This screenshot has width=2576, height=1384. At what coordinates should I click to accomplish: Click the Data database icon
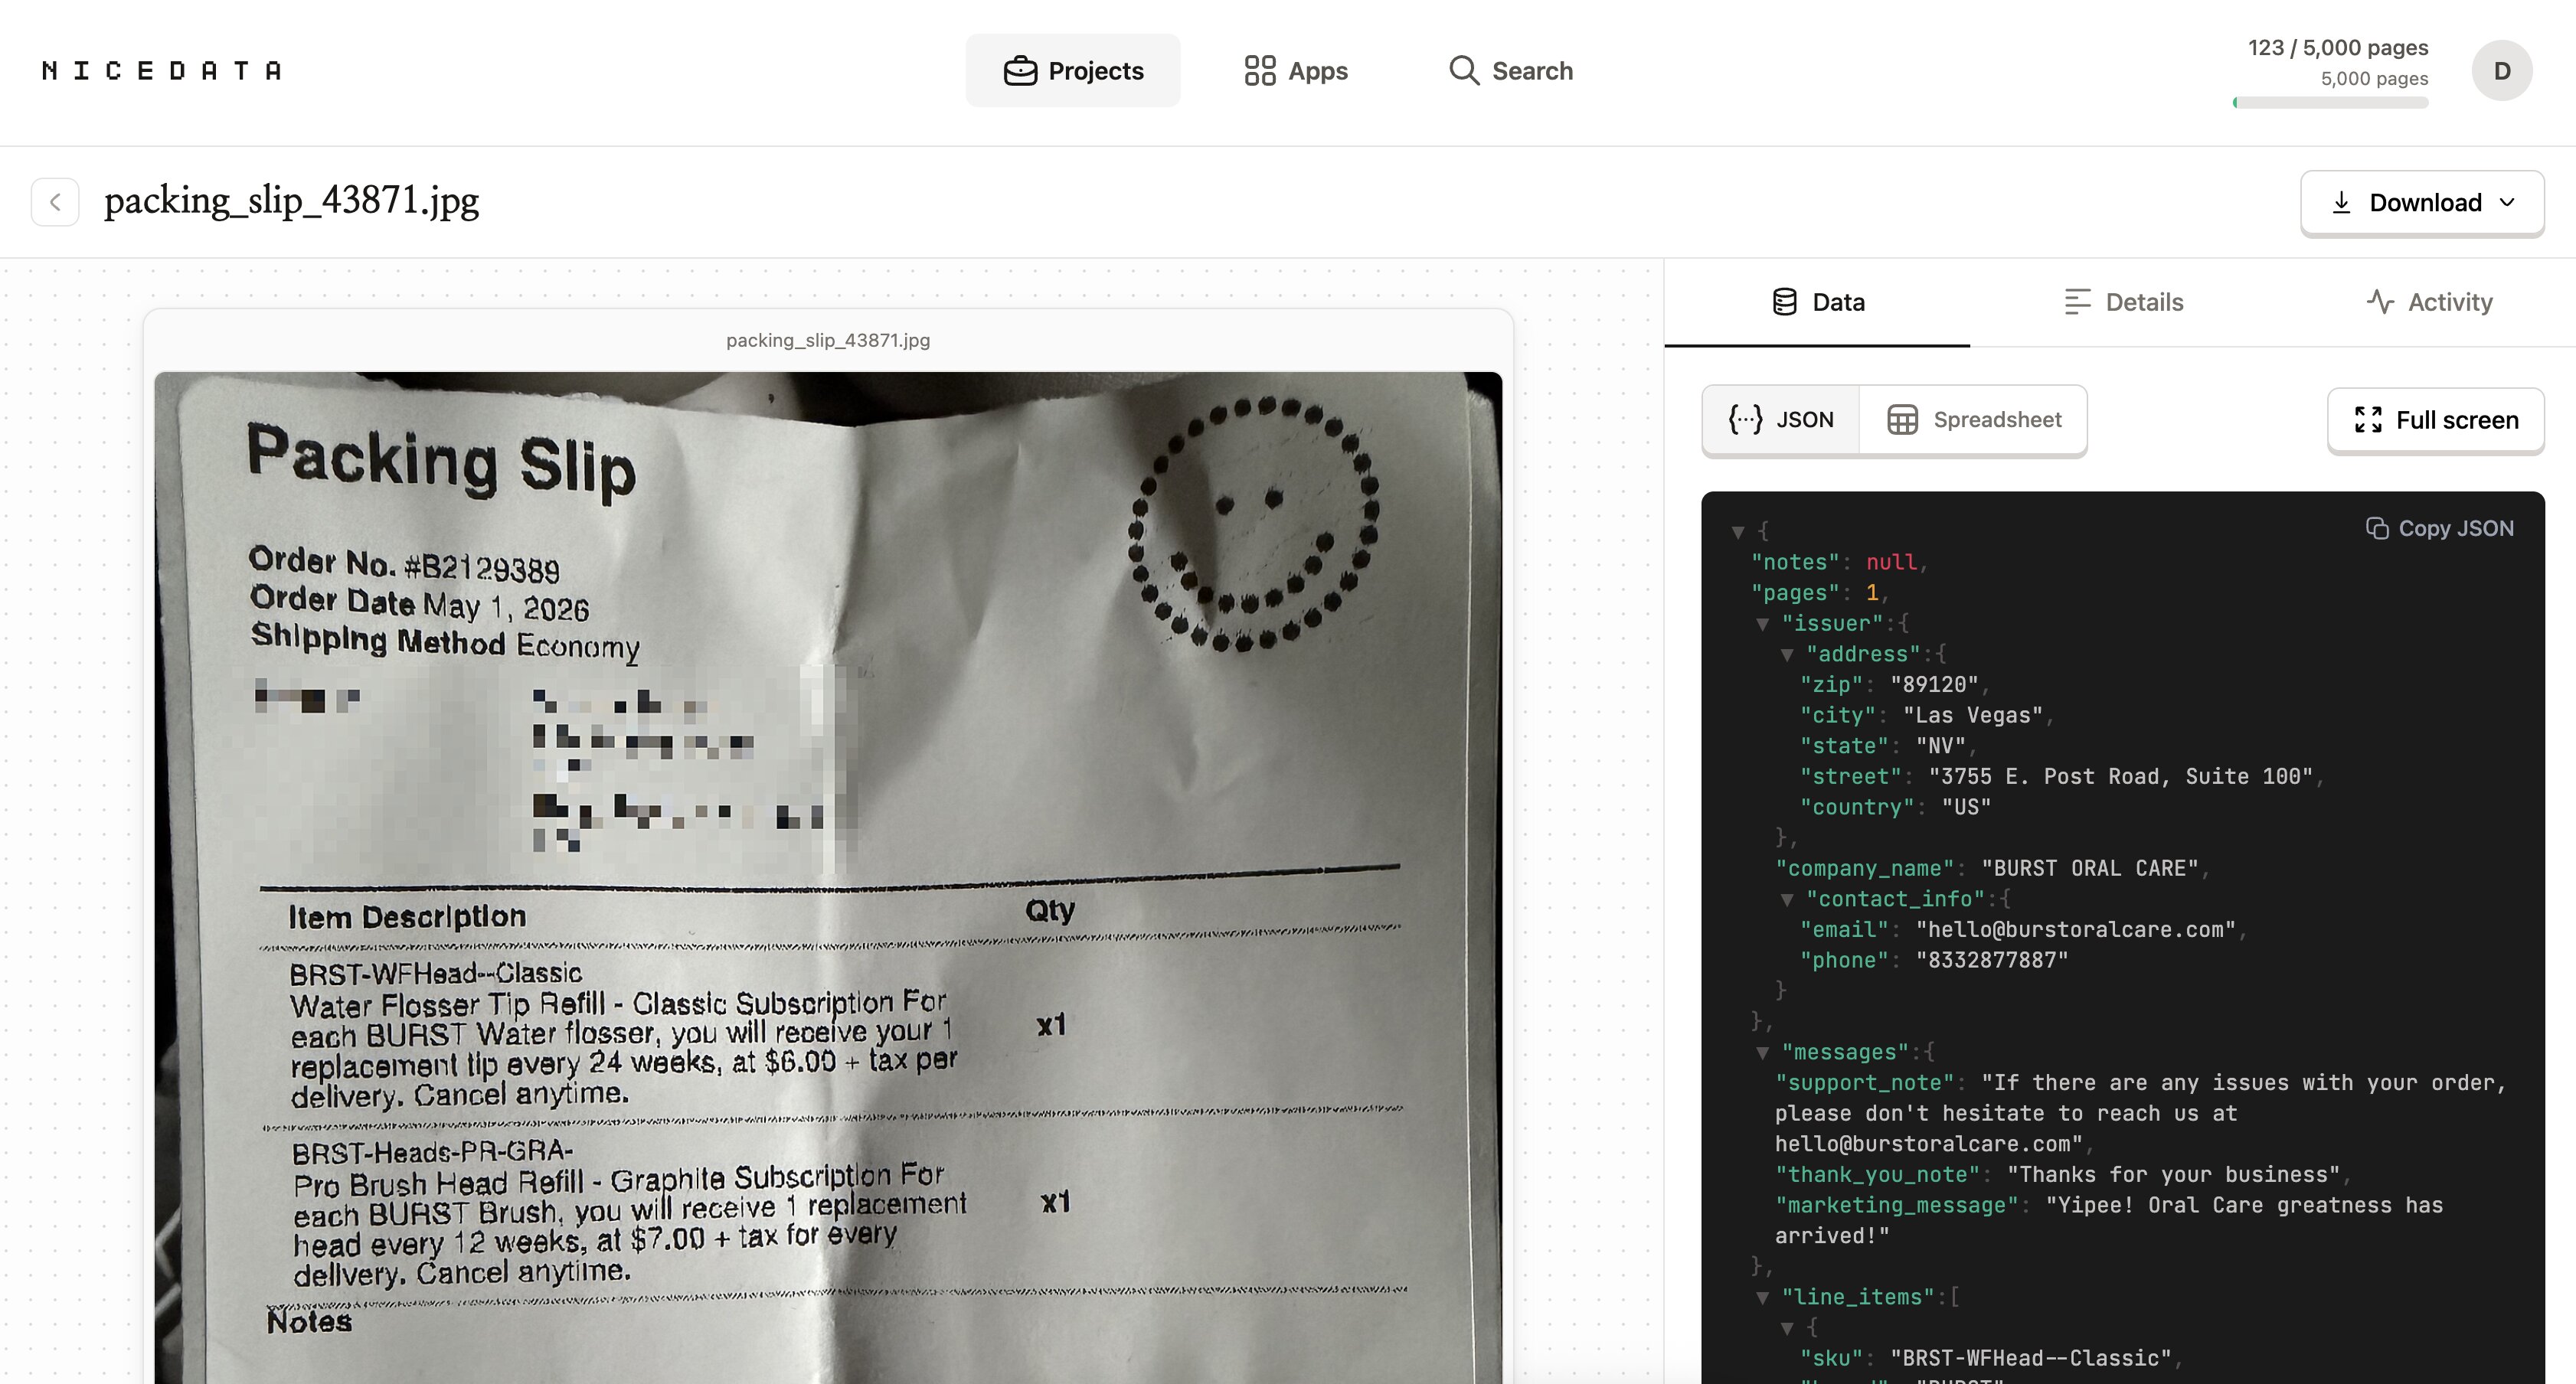tap(1784, 302)
